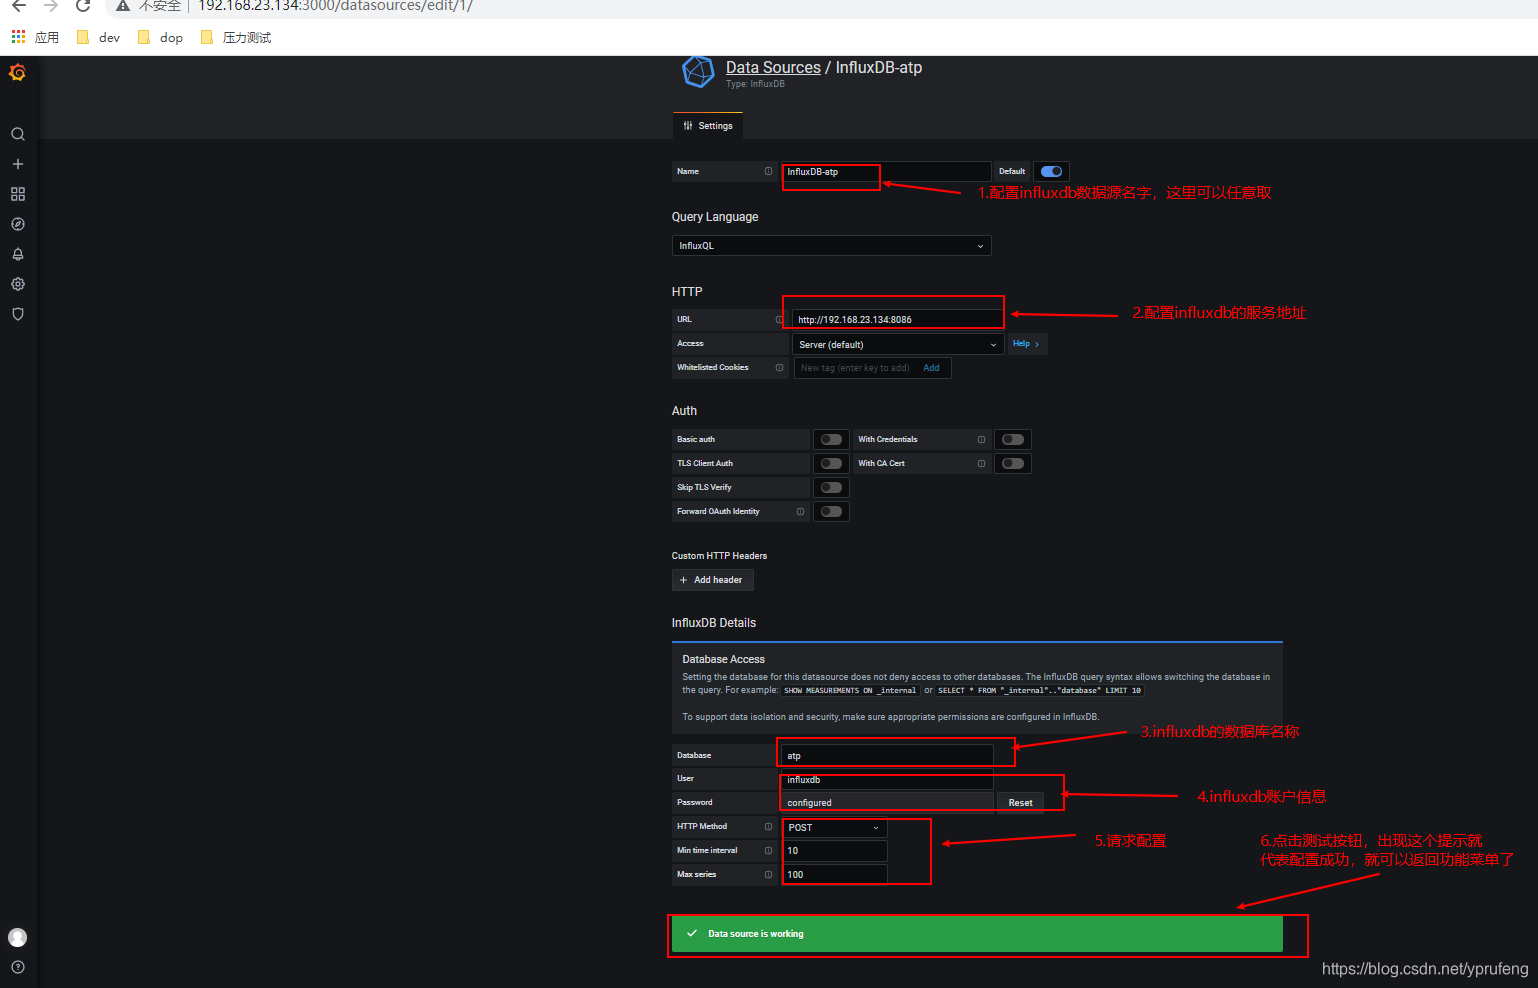Enable the TLS Client Auth switch

(x=831, y=463)
